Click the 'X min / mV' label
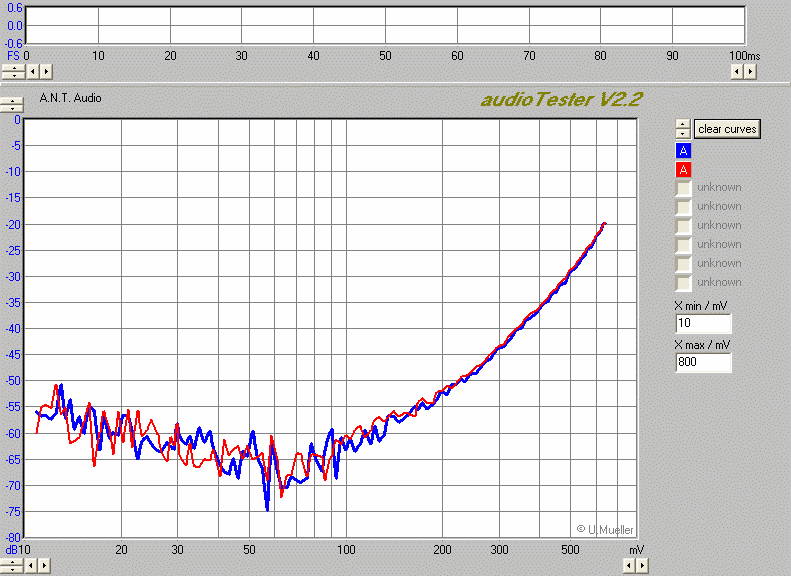This screenshot has height=576, width=791. [701, 306]
